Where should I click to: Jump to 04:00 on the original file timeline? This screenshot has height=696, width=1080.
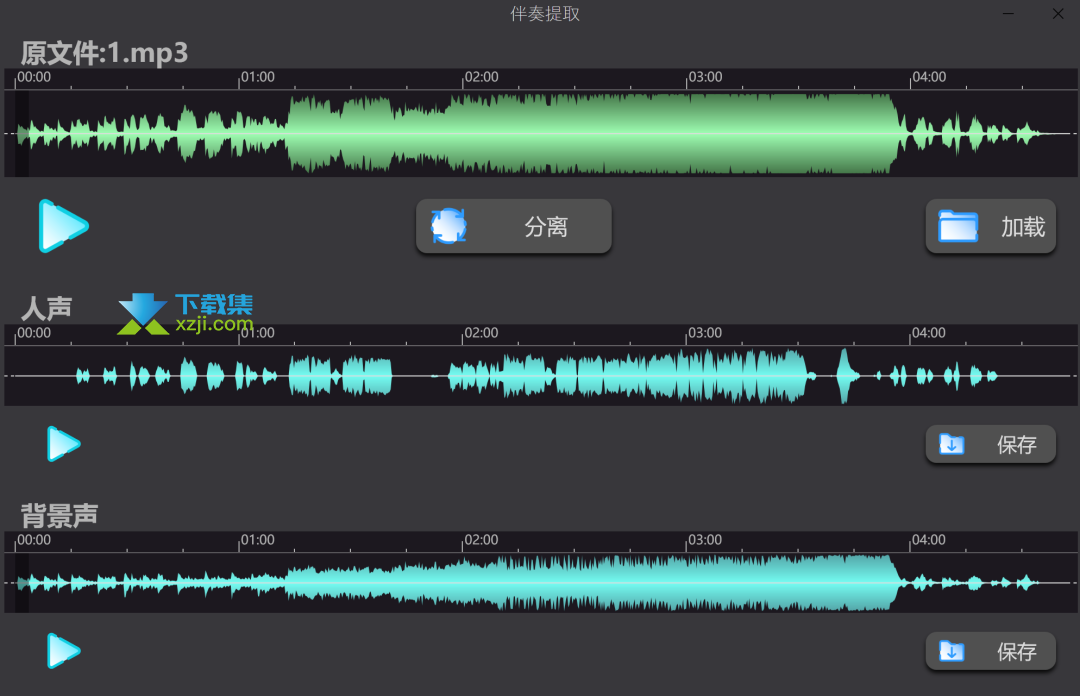coord(928,77)
